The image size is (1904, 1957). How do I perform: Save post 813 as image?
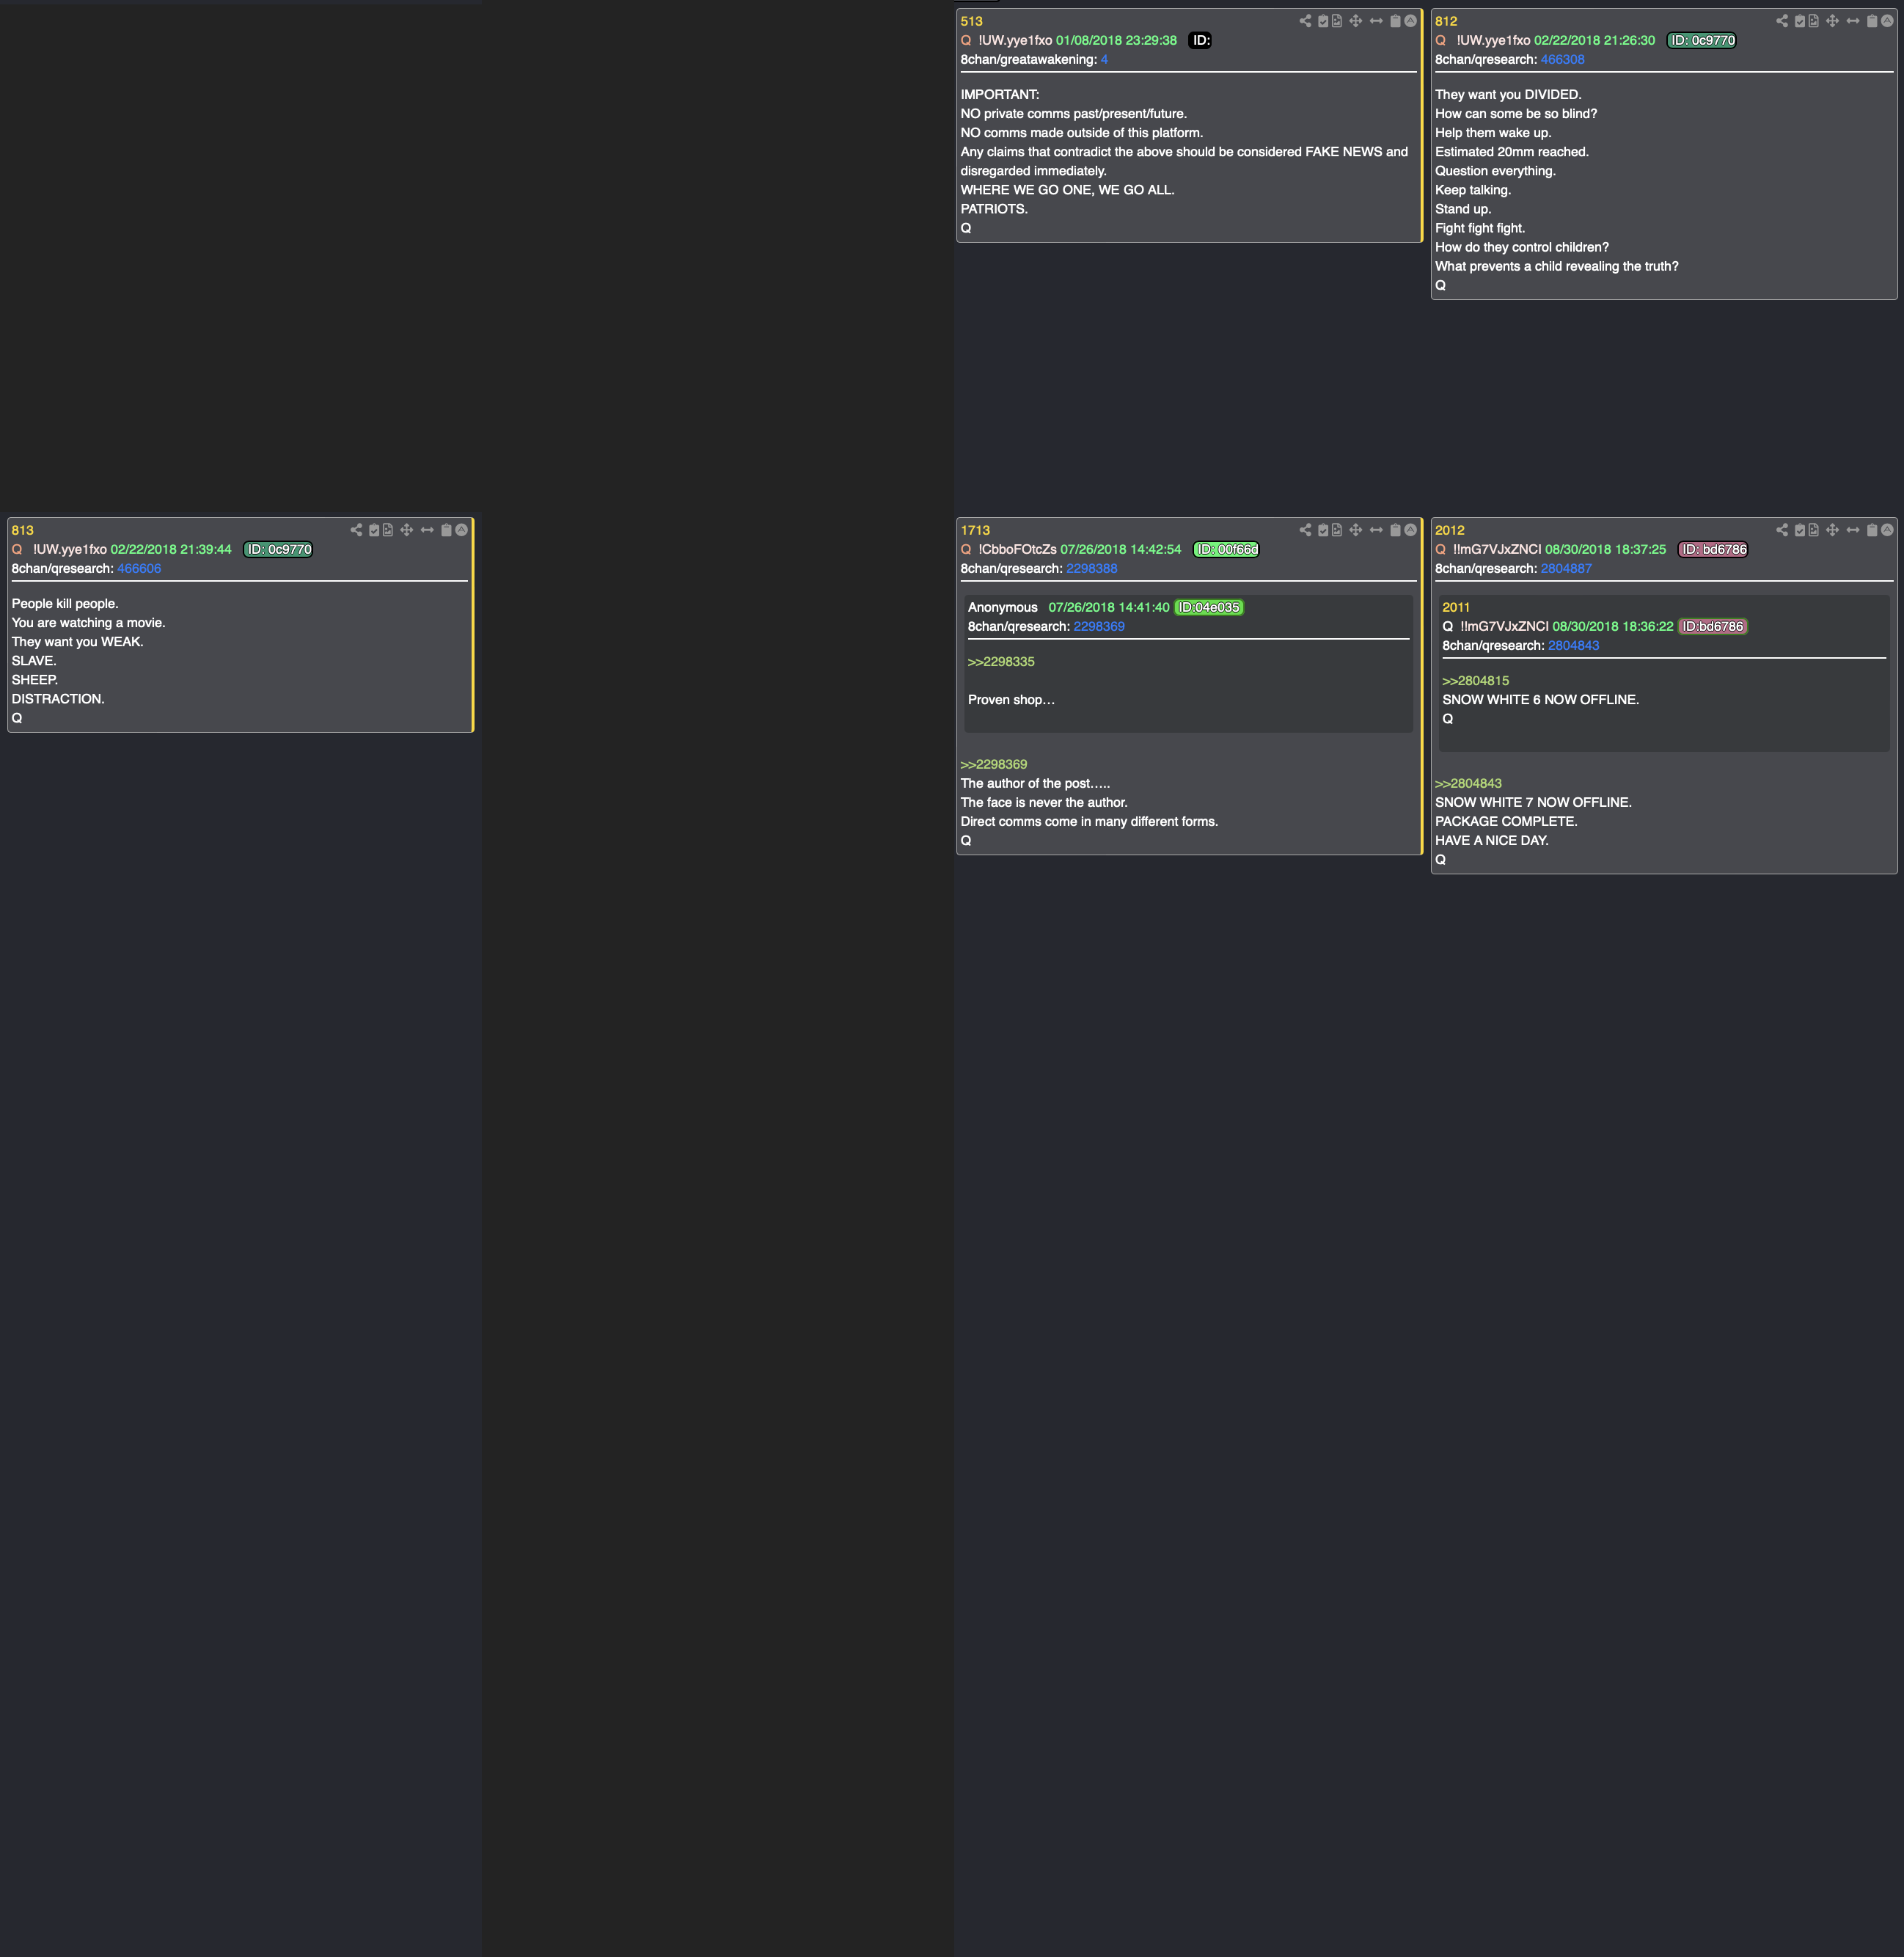click(x=388, y=530)
